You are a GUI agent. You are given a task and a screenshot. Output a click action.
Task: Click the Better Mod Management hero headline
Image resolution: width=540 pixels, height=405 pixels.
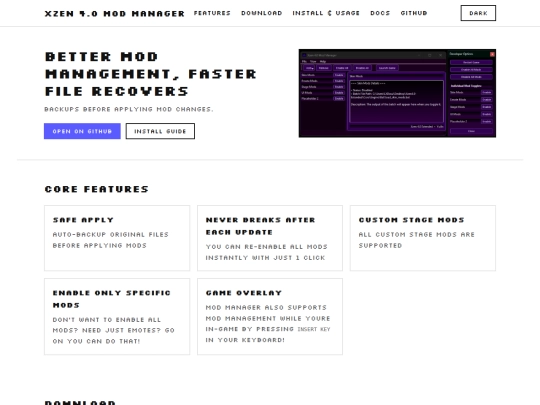151,74
